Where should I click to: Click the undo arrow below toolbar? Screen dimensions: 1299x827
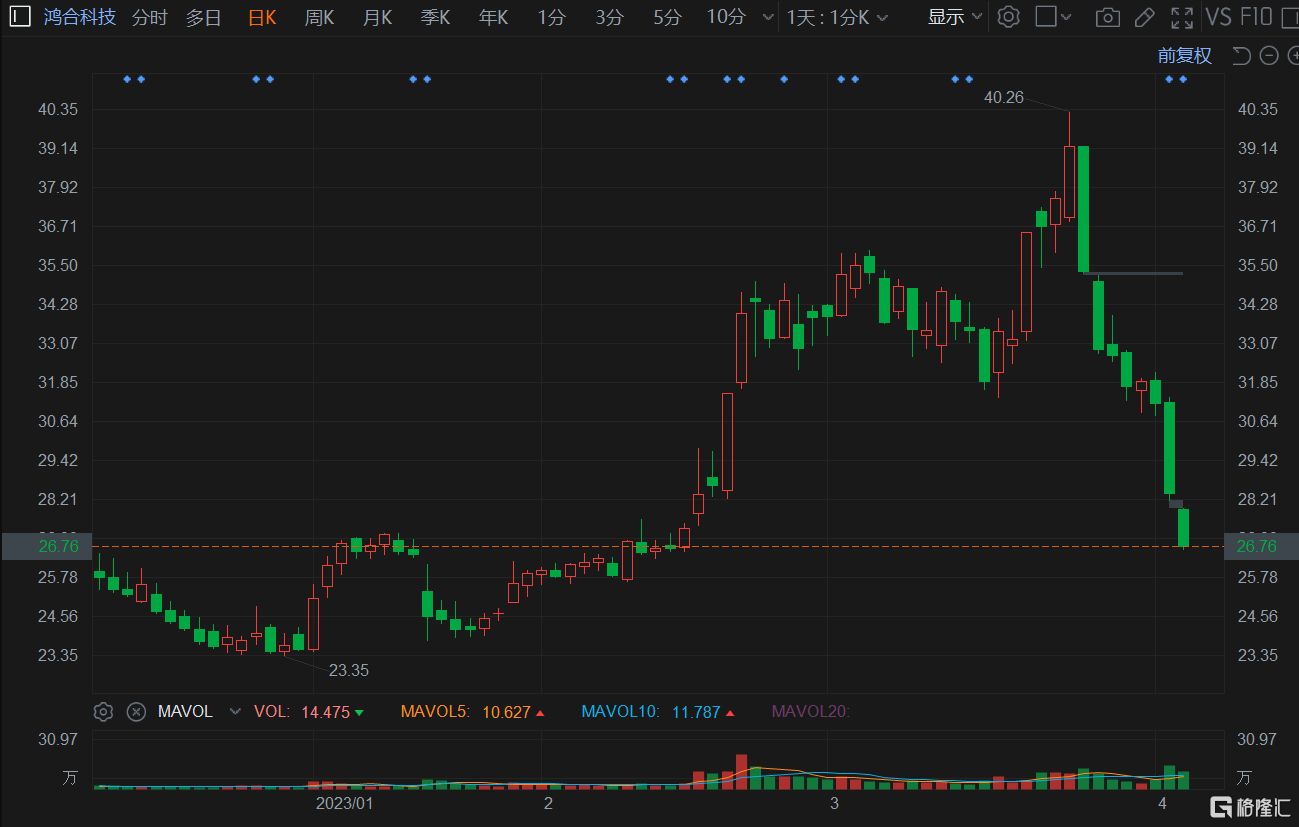(x=1241, y=56)
